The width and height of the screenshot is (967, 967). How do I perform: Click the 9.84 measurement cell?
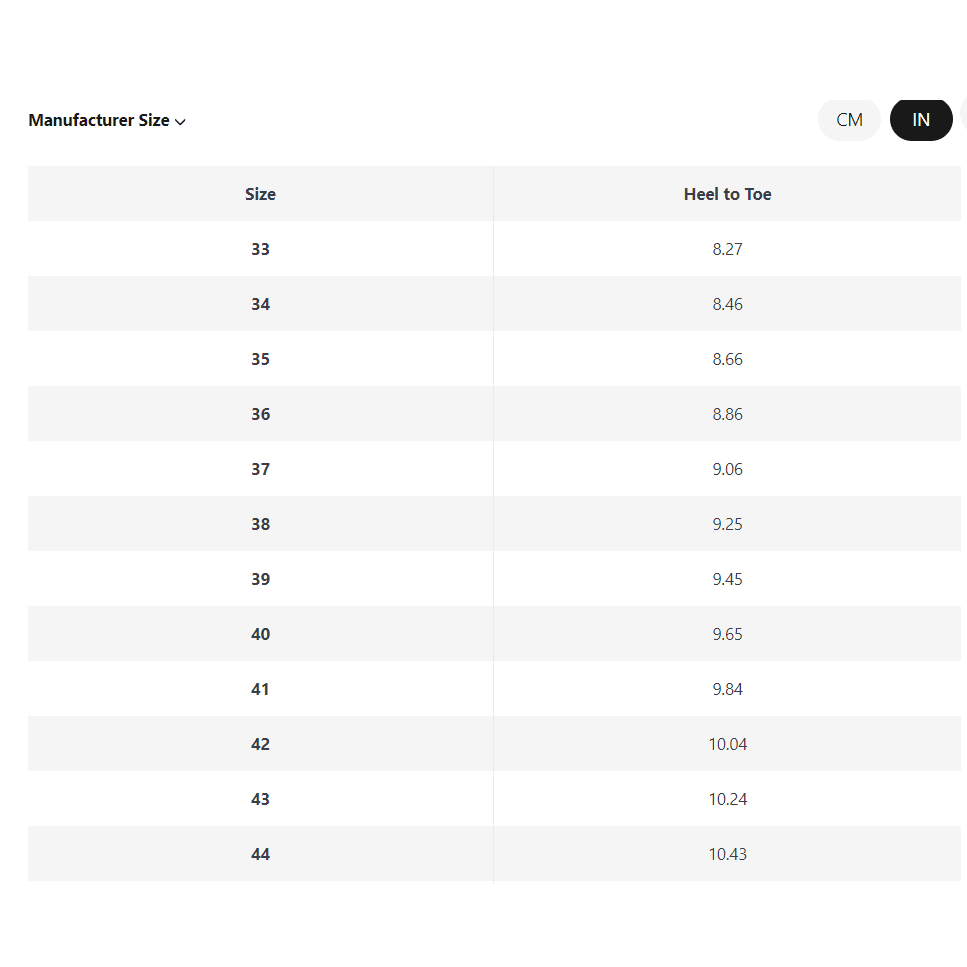point(727,689)
